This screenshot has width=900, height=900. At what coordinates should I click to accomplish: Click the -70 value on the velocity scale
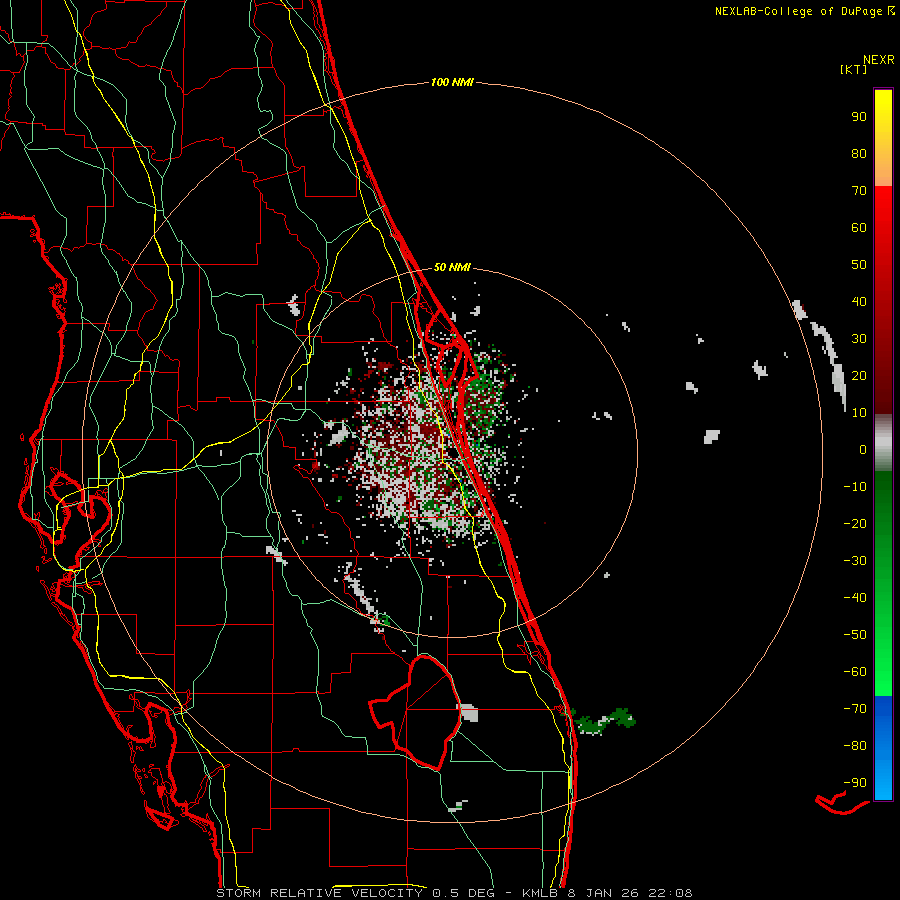point(855,709)
